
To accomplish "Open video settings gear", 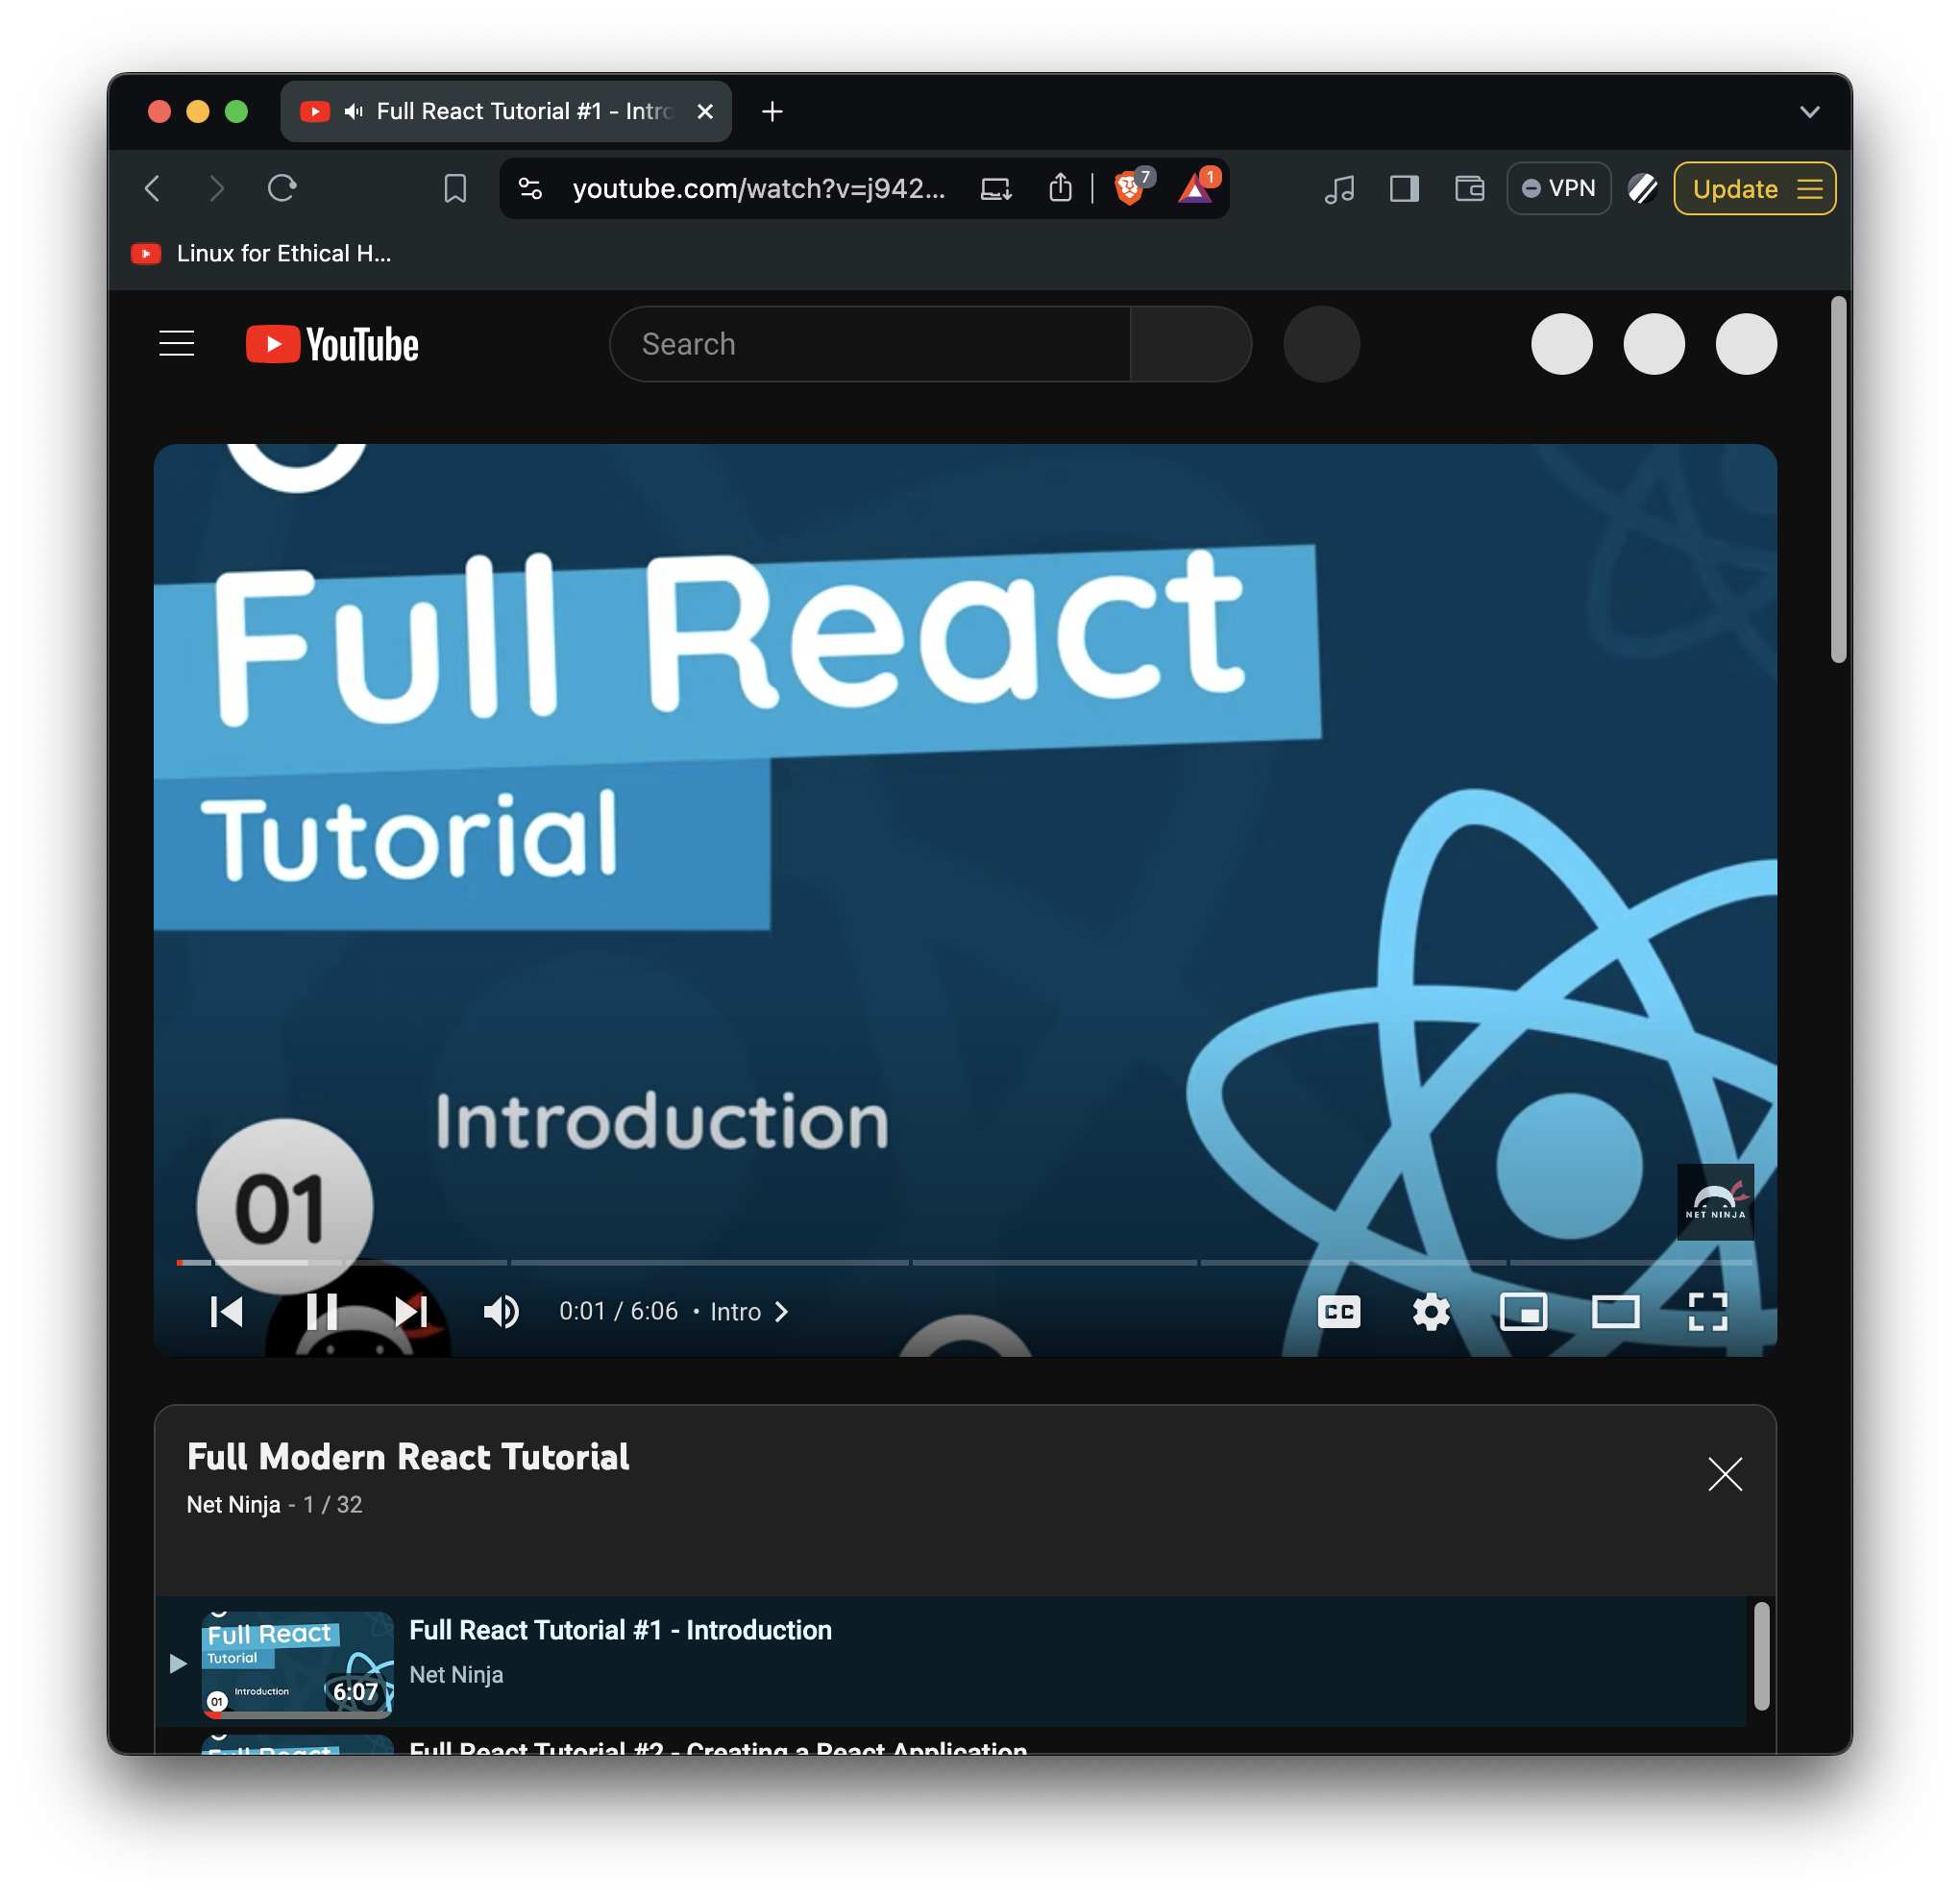I will [1431, 1312].
